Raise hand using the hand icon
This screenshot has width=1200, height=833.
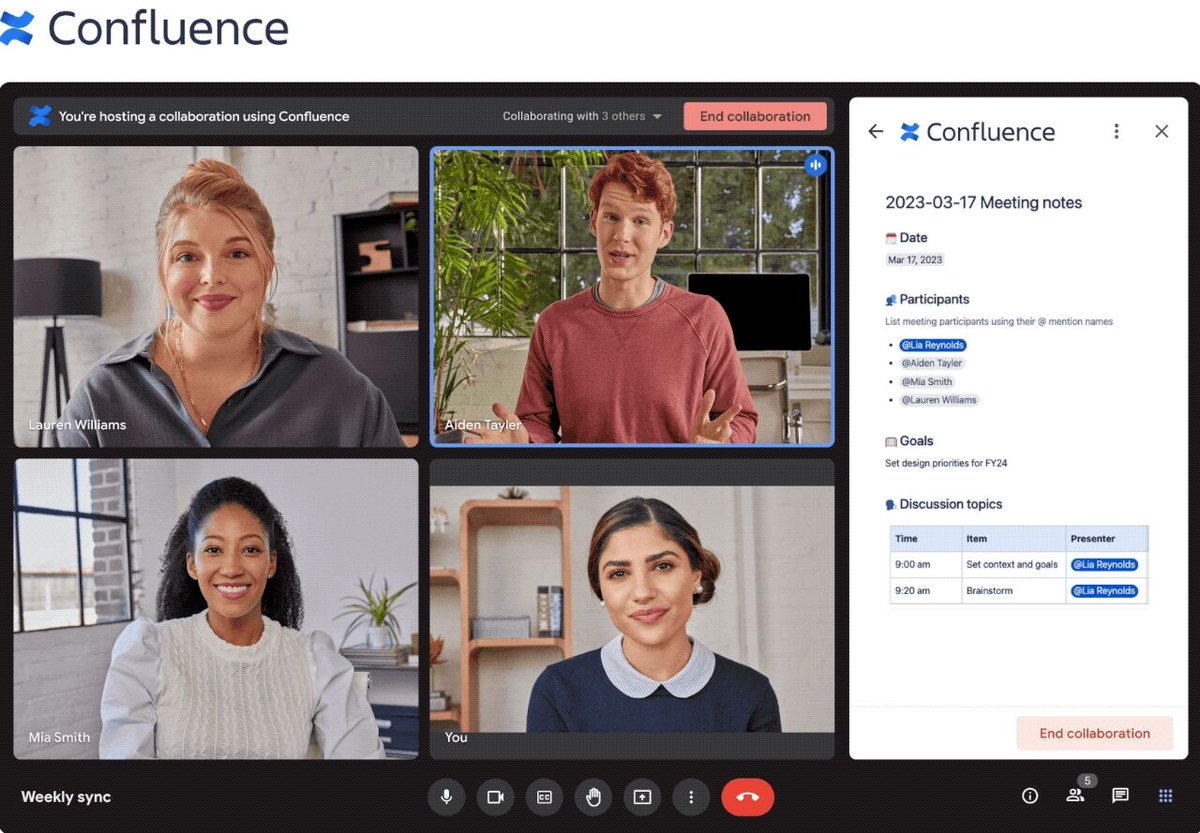[x=593, y=797]
